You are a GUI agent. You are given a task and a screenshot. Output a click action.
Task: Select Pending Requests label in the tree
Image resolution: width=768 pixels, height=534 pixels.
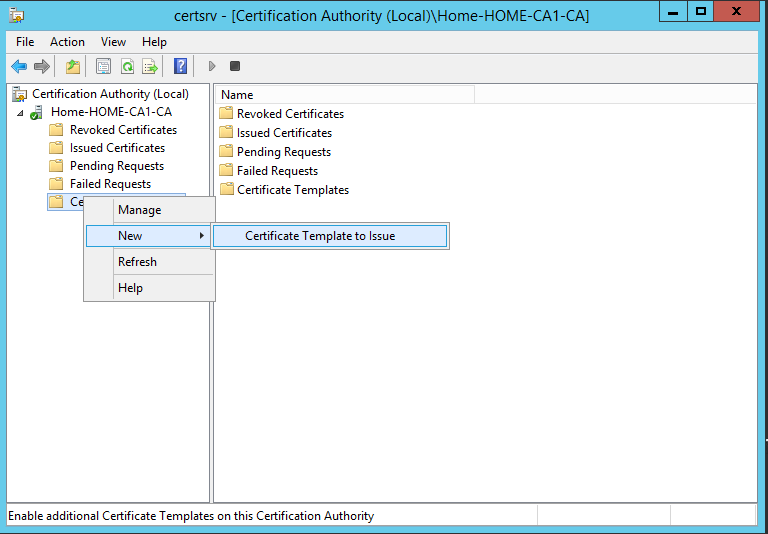tap(117, 166)
